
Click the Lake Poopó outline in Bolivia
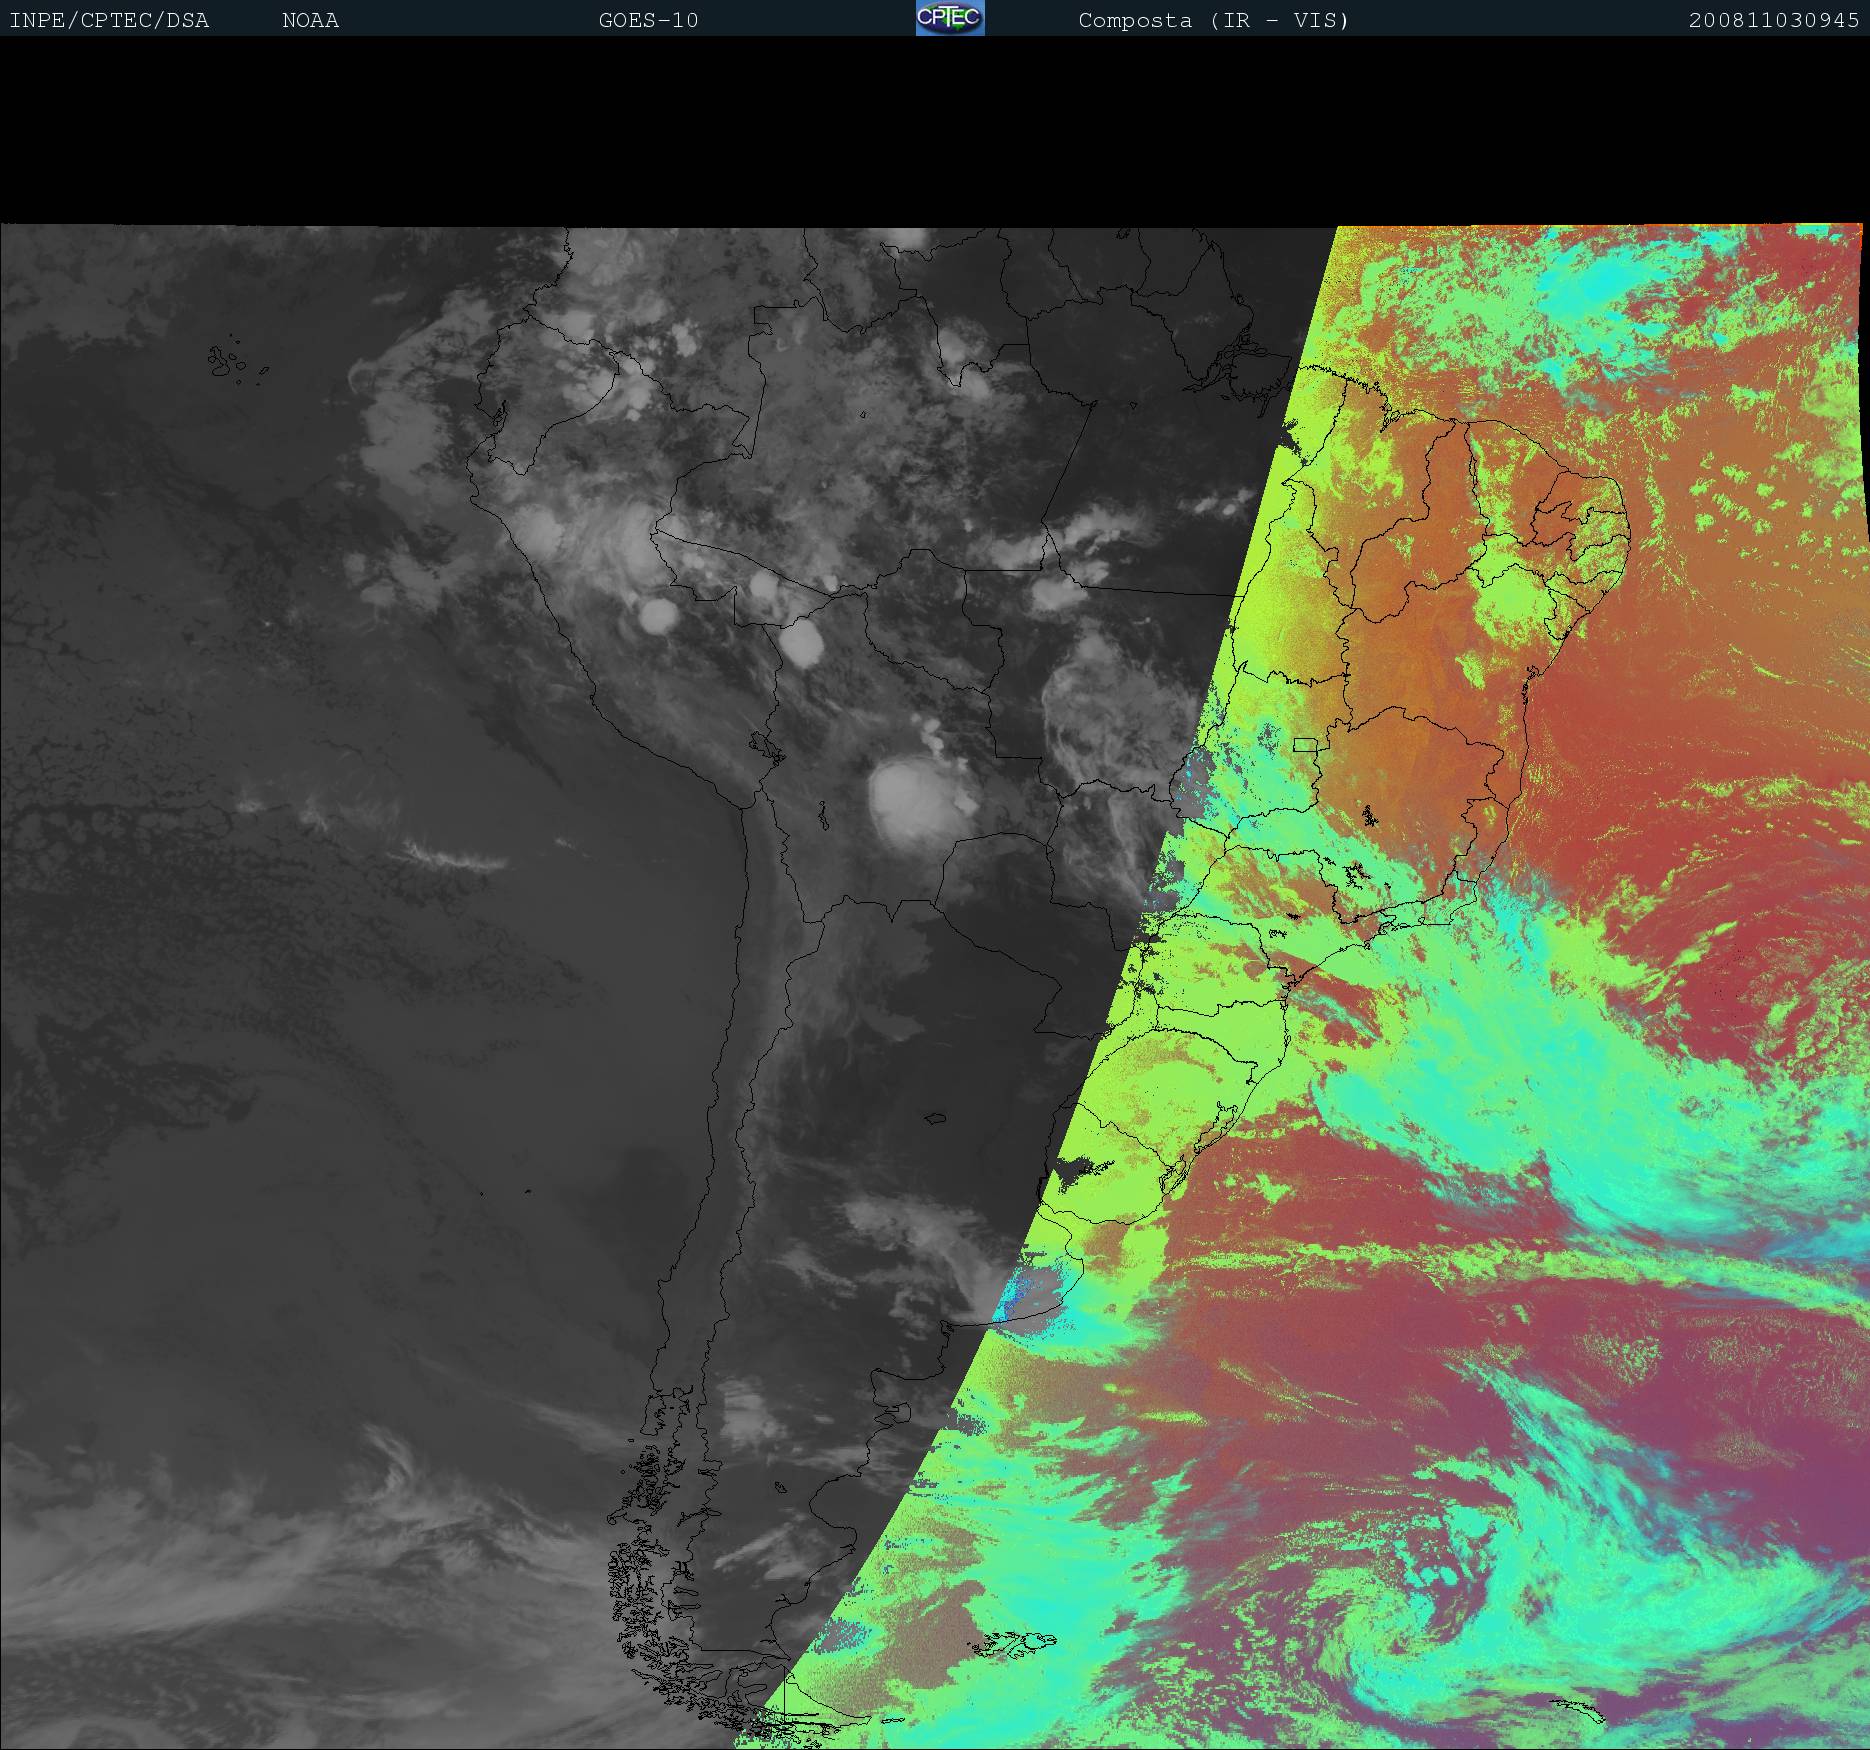pos(822,818)
